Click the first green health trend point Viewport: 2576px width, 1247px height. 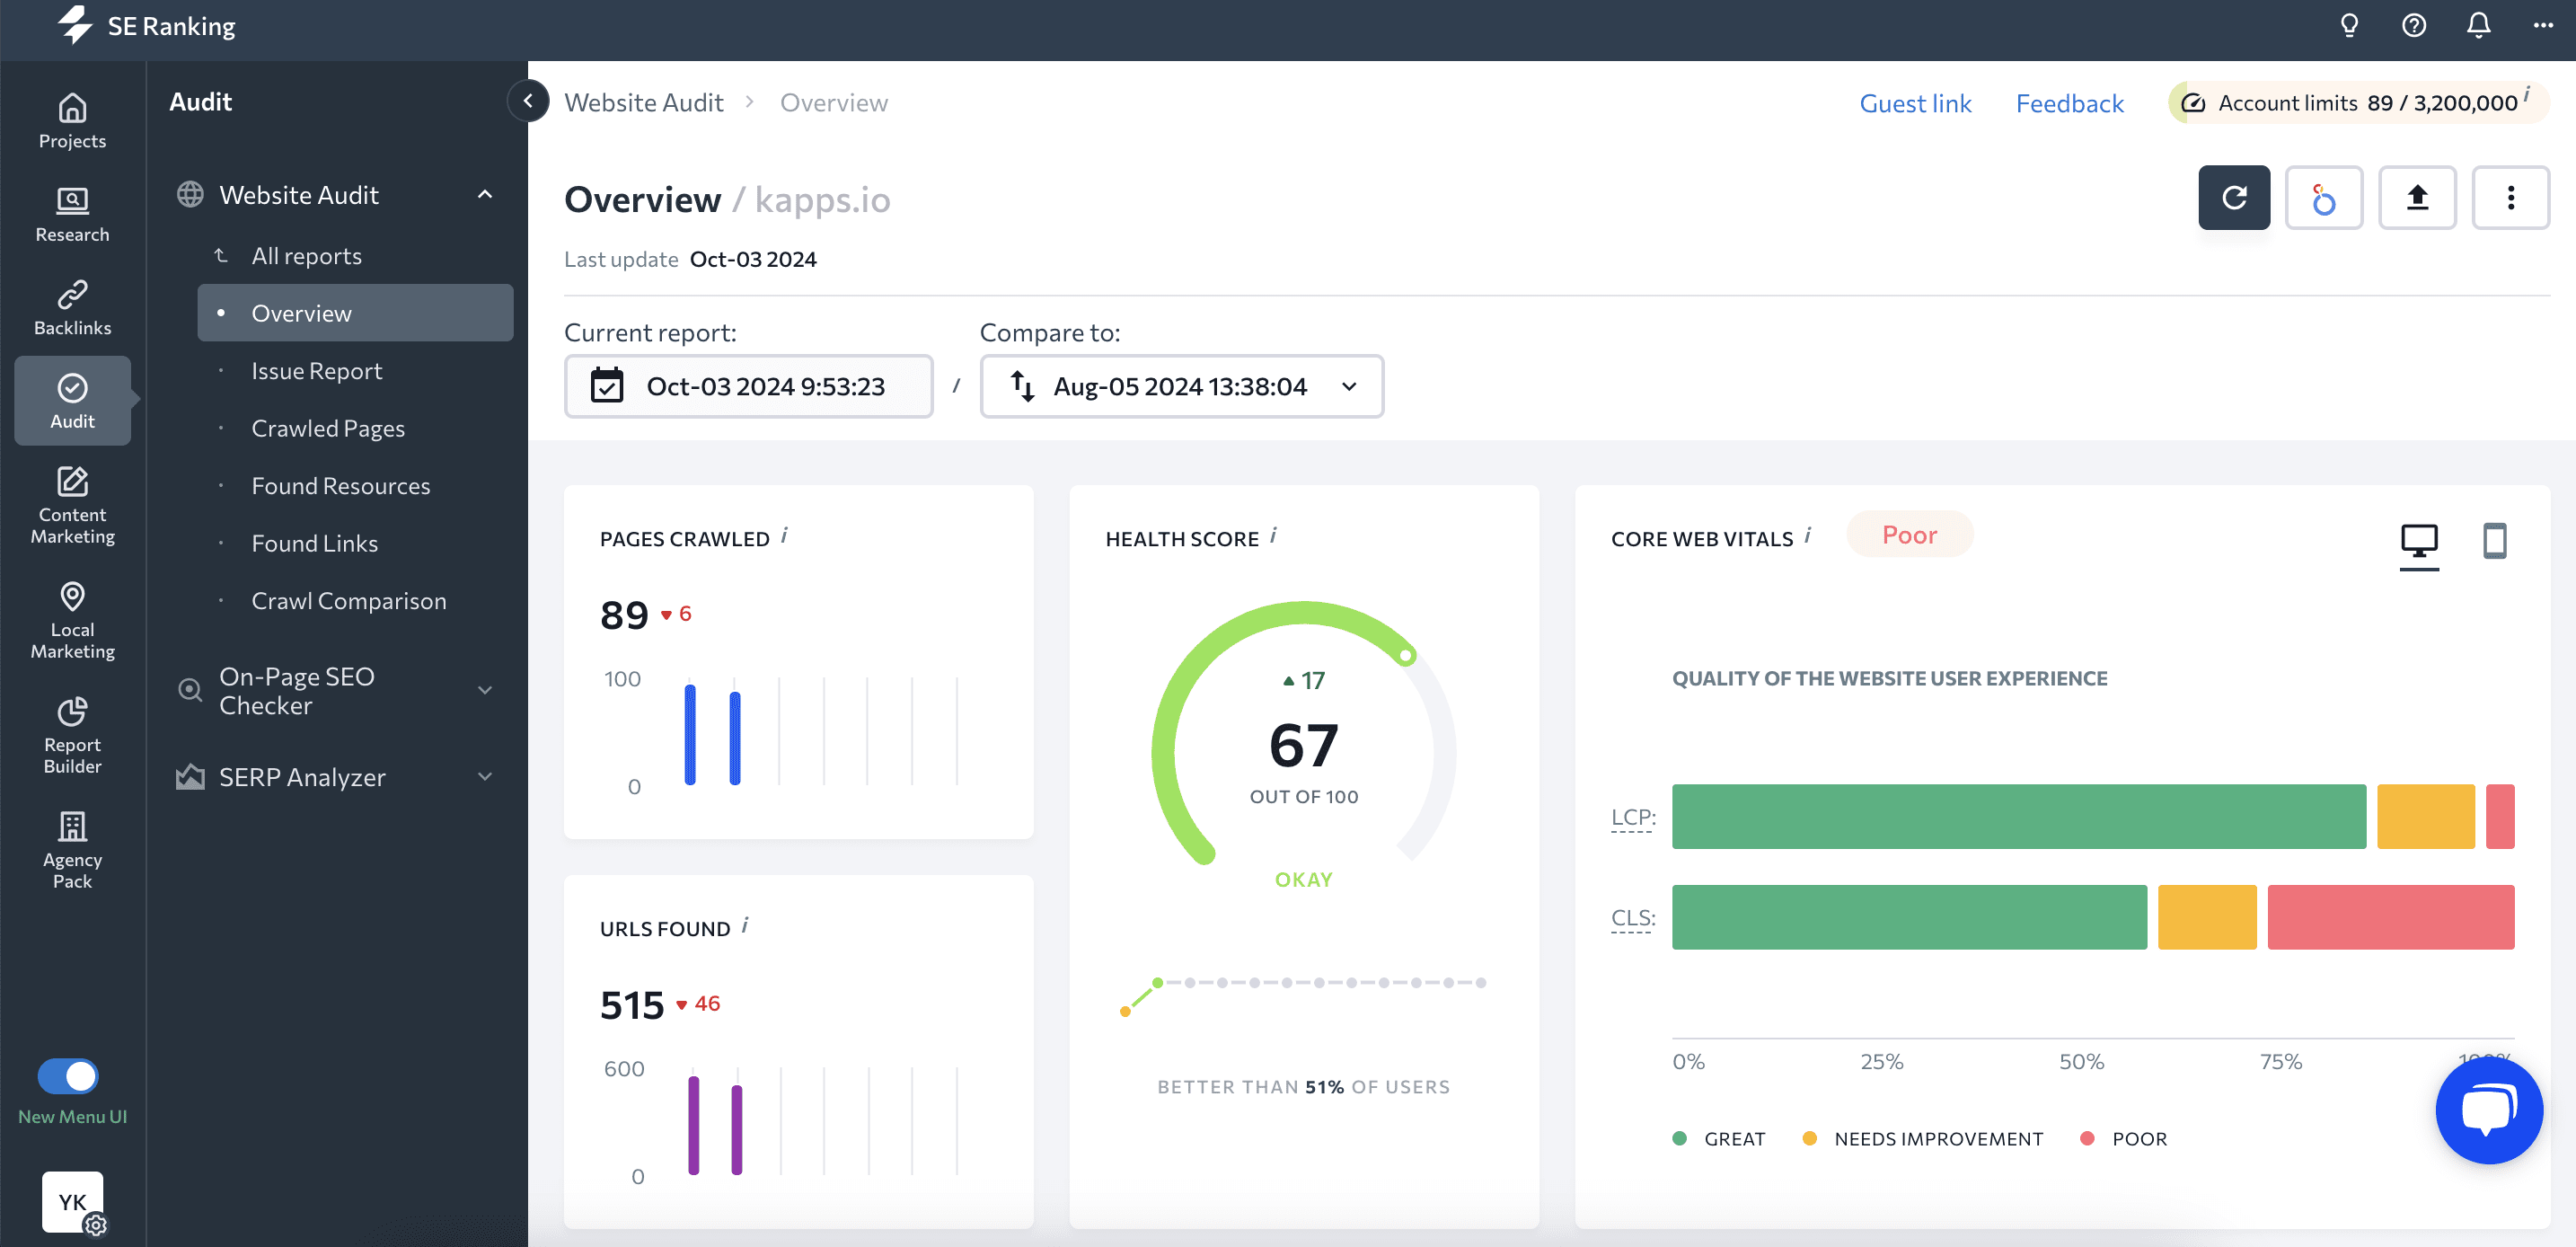(x=1157, y=983)
